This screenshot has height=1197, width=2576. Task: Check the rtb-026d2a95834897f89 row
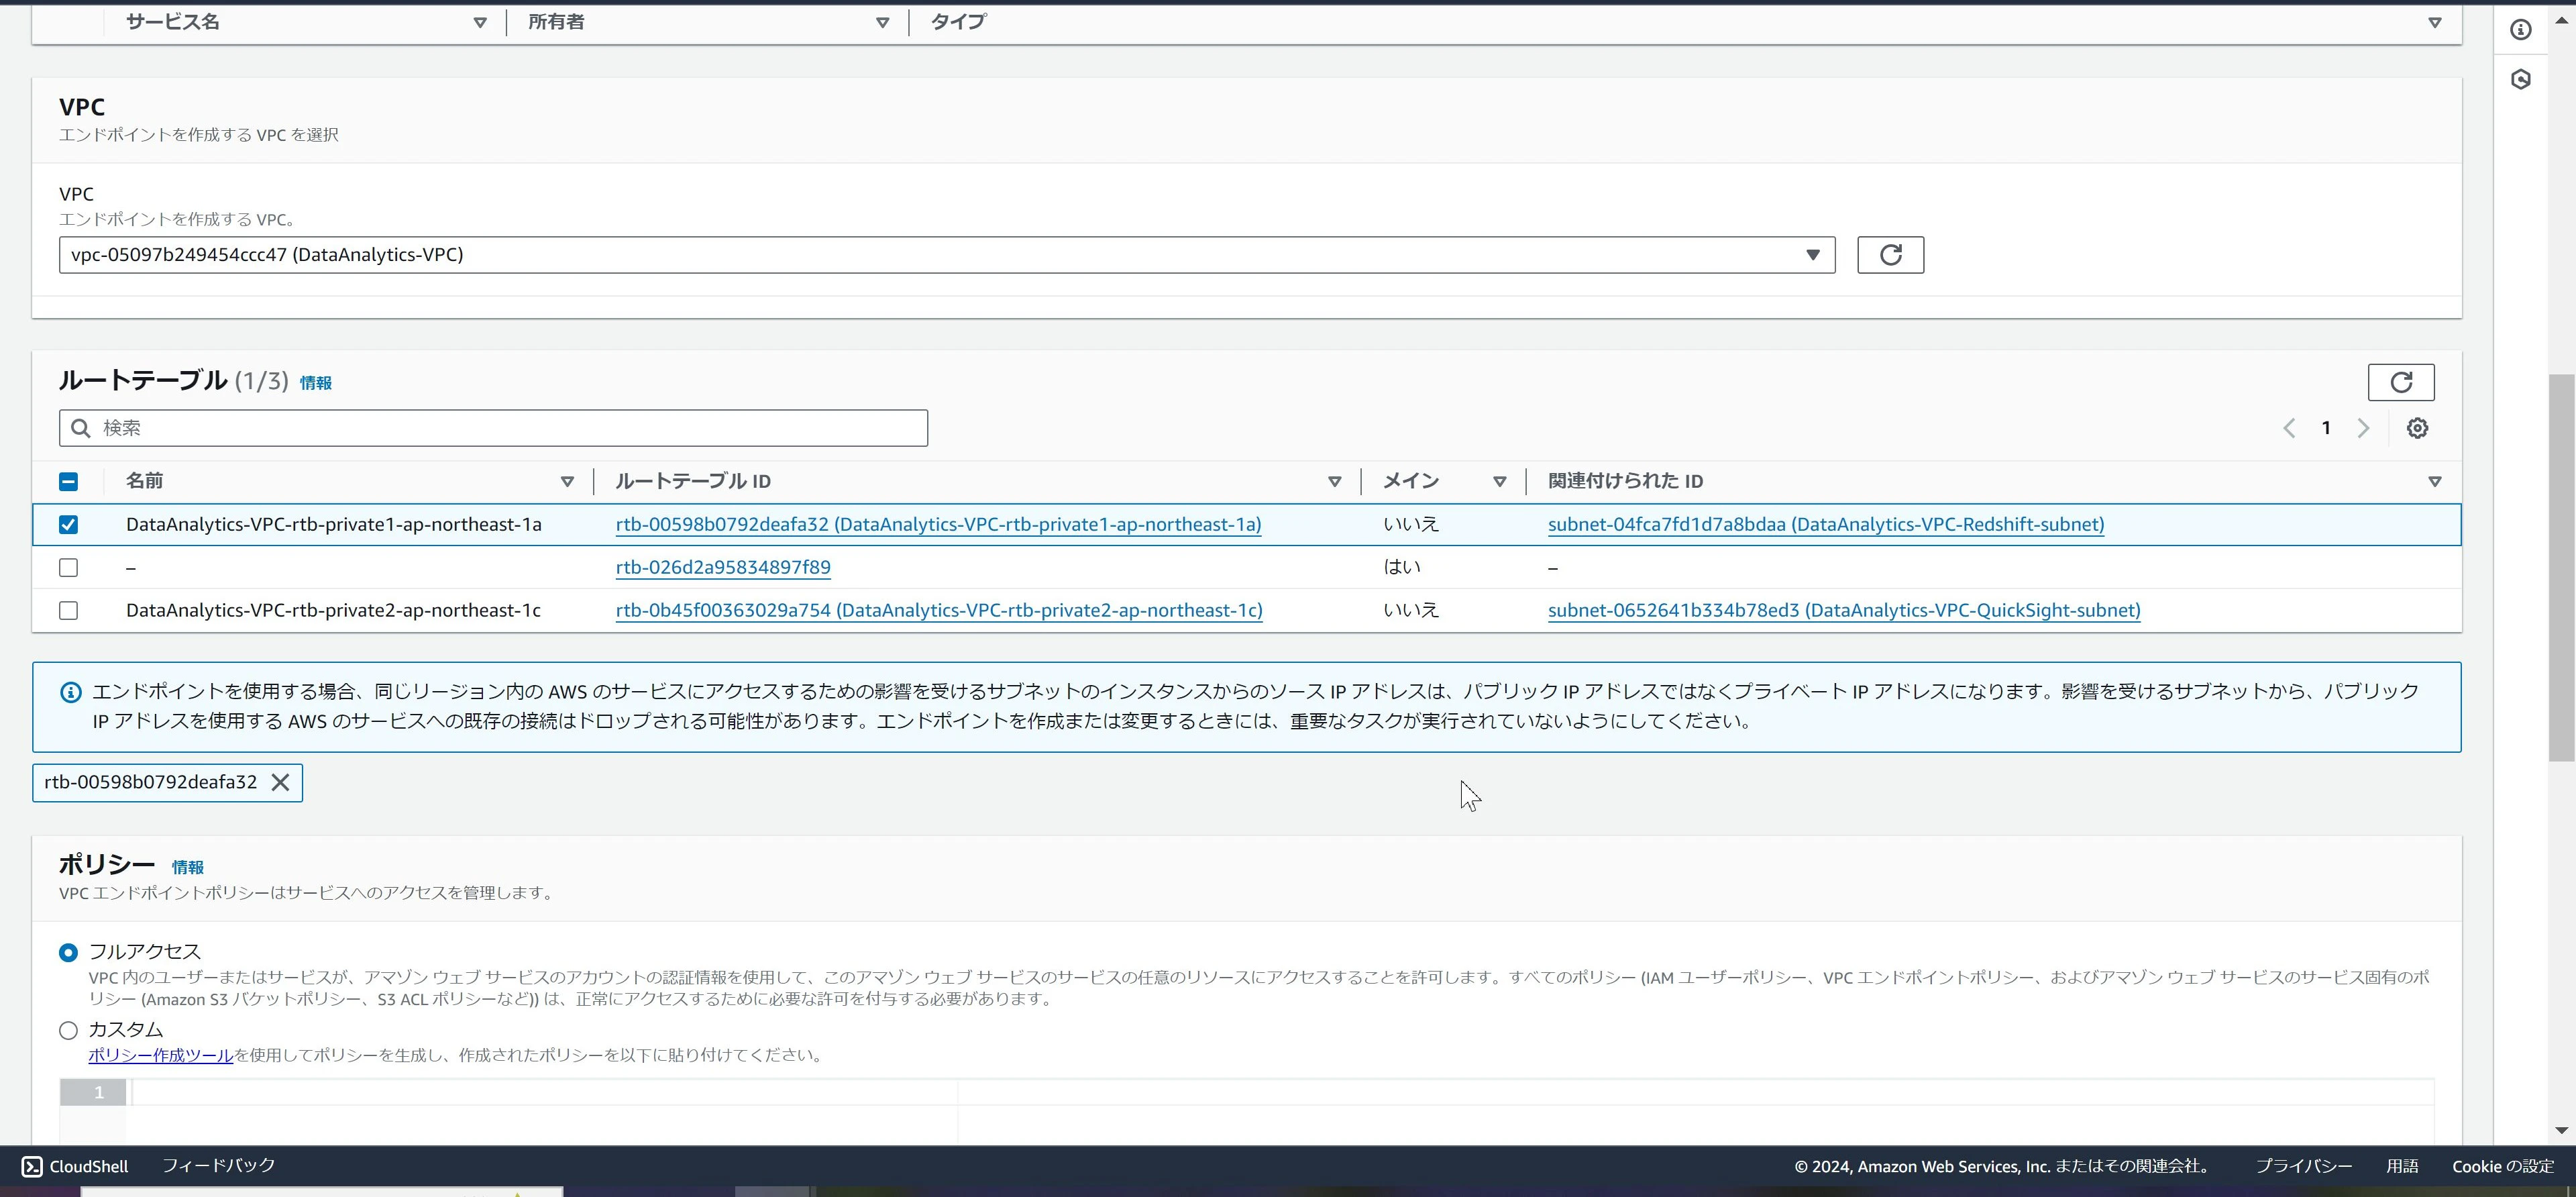pyautogui.click(x=68, y=568)
